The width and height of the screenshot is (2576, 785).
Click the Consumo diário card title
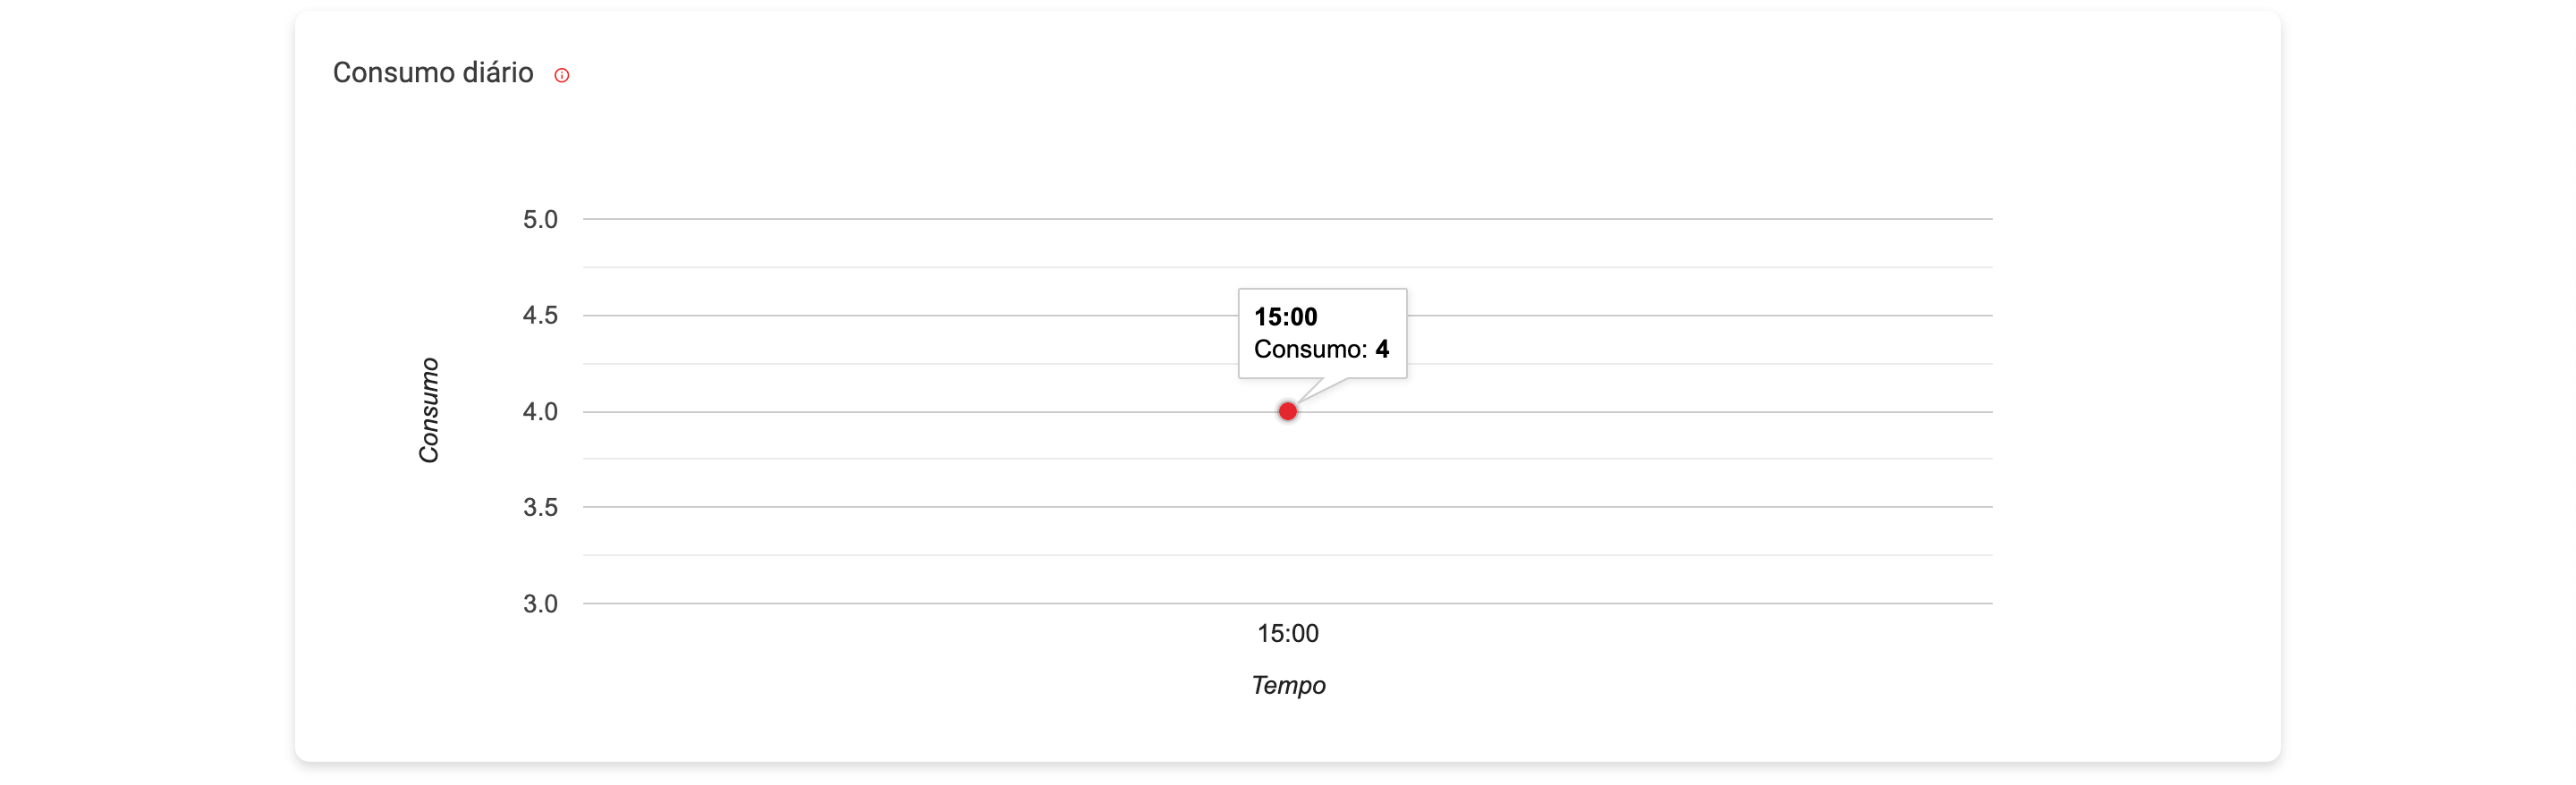433,73
